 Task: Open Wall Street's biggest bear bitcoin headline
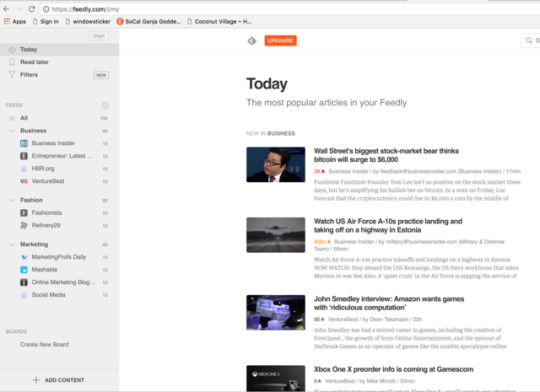coord(386,155)
